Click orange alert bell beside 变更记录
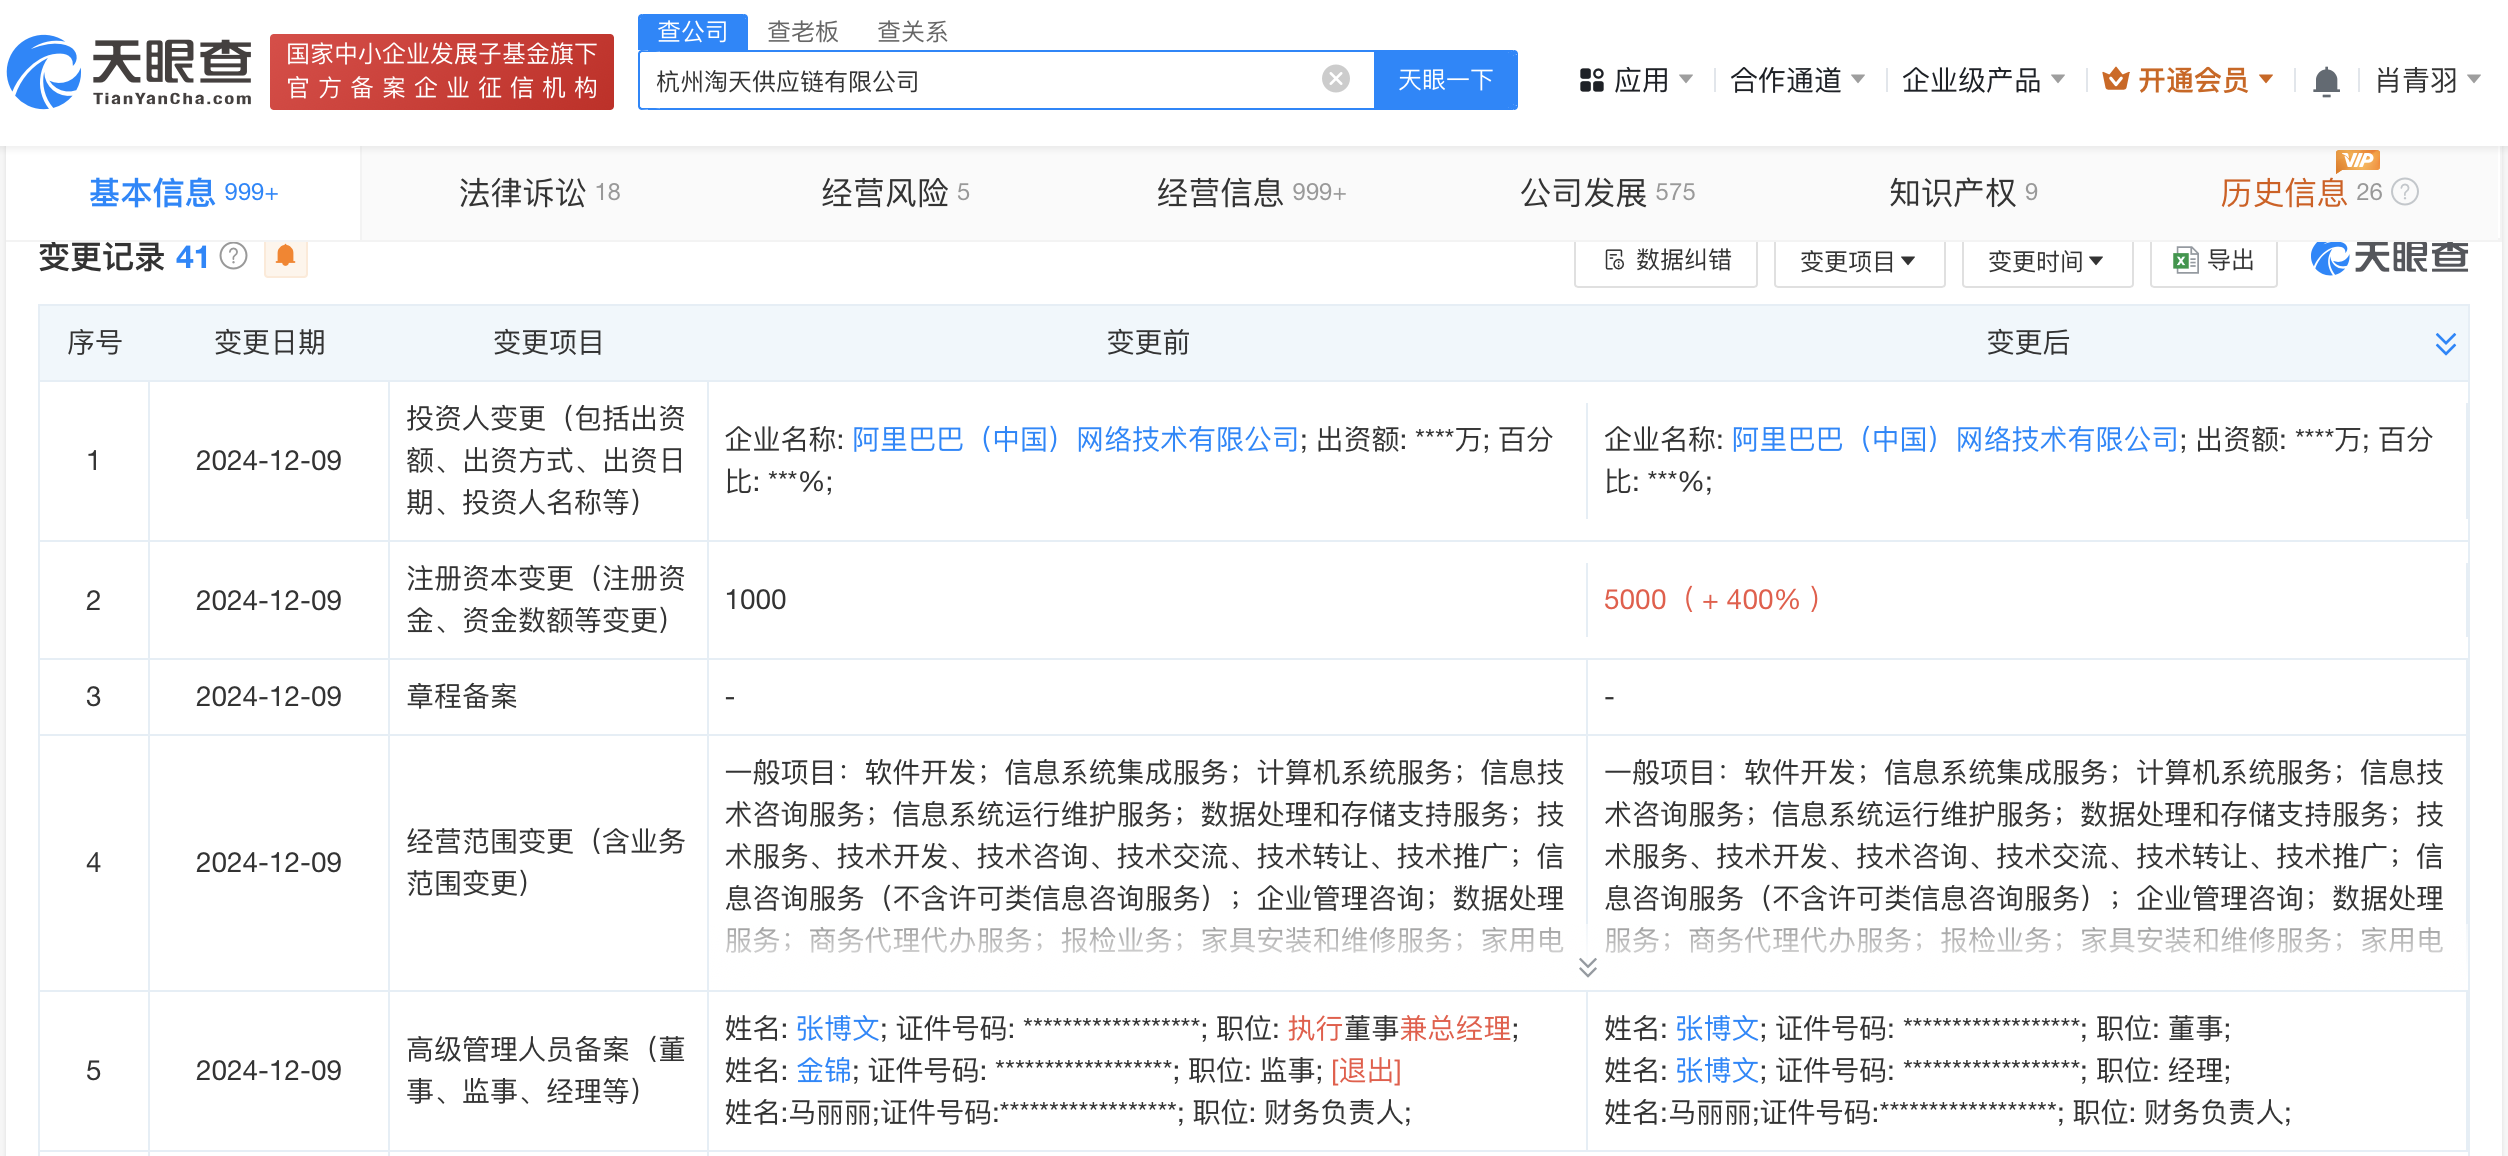This screenshot has width=2508, height=1156. [285, 257]
